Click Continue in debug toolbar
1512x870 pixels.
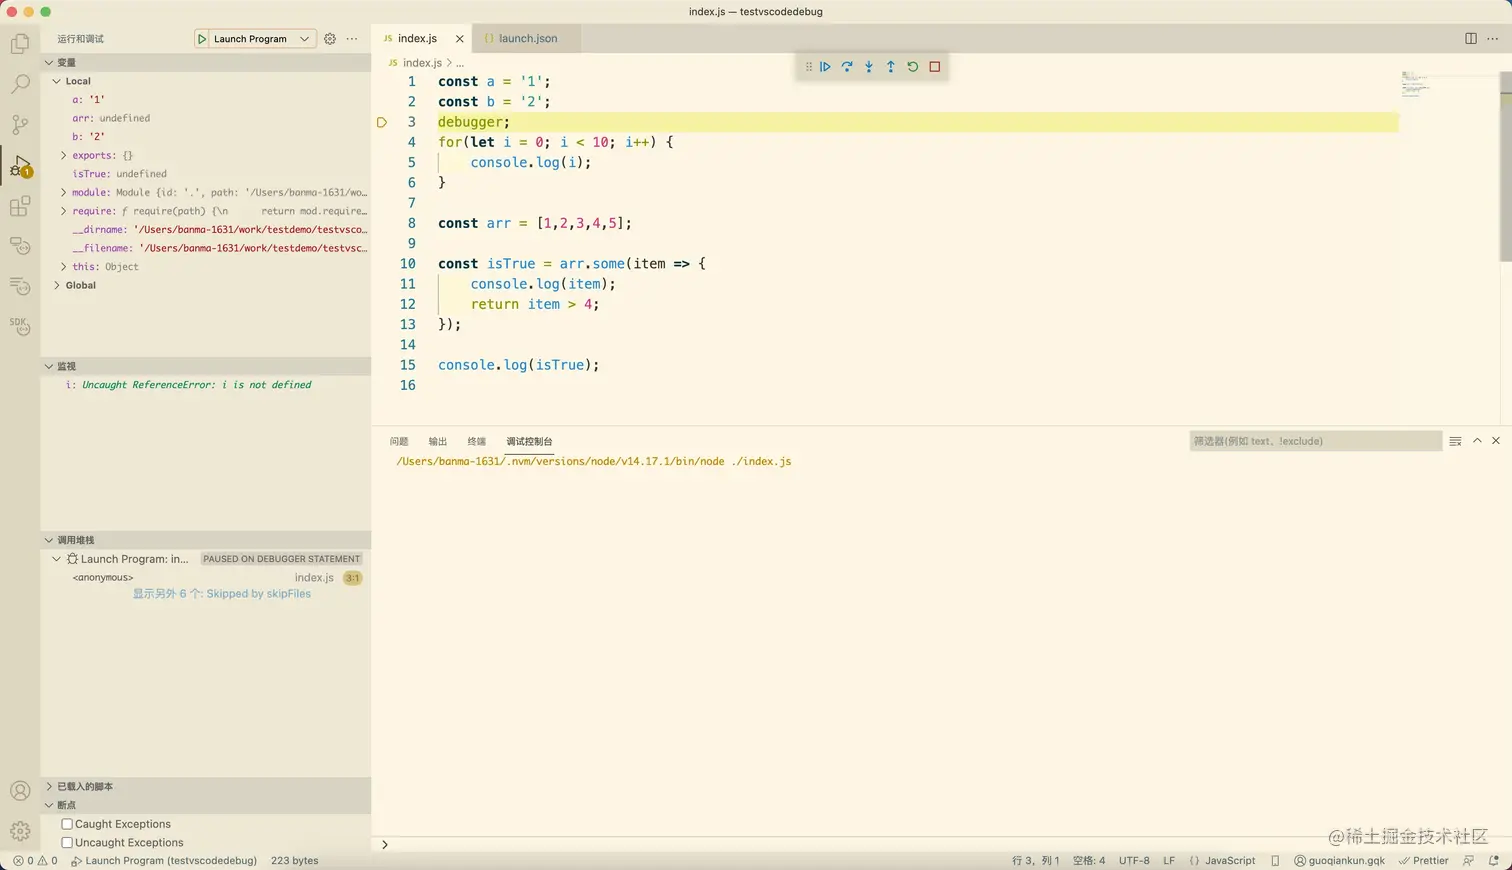point(825,67)
